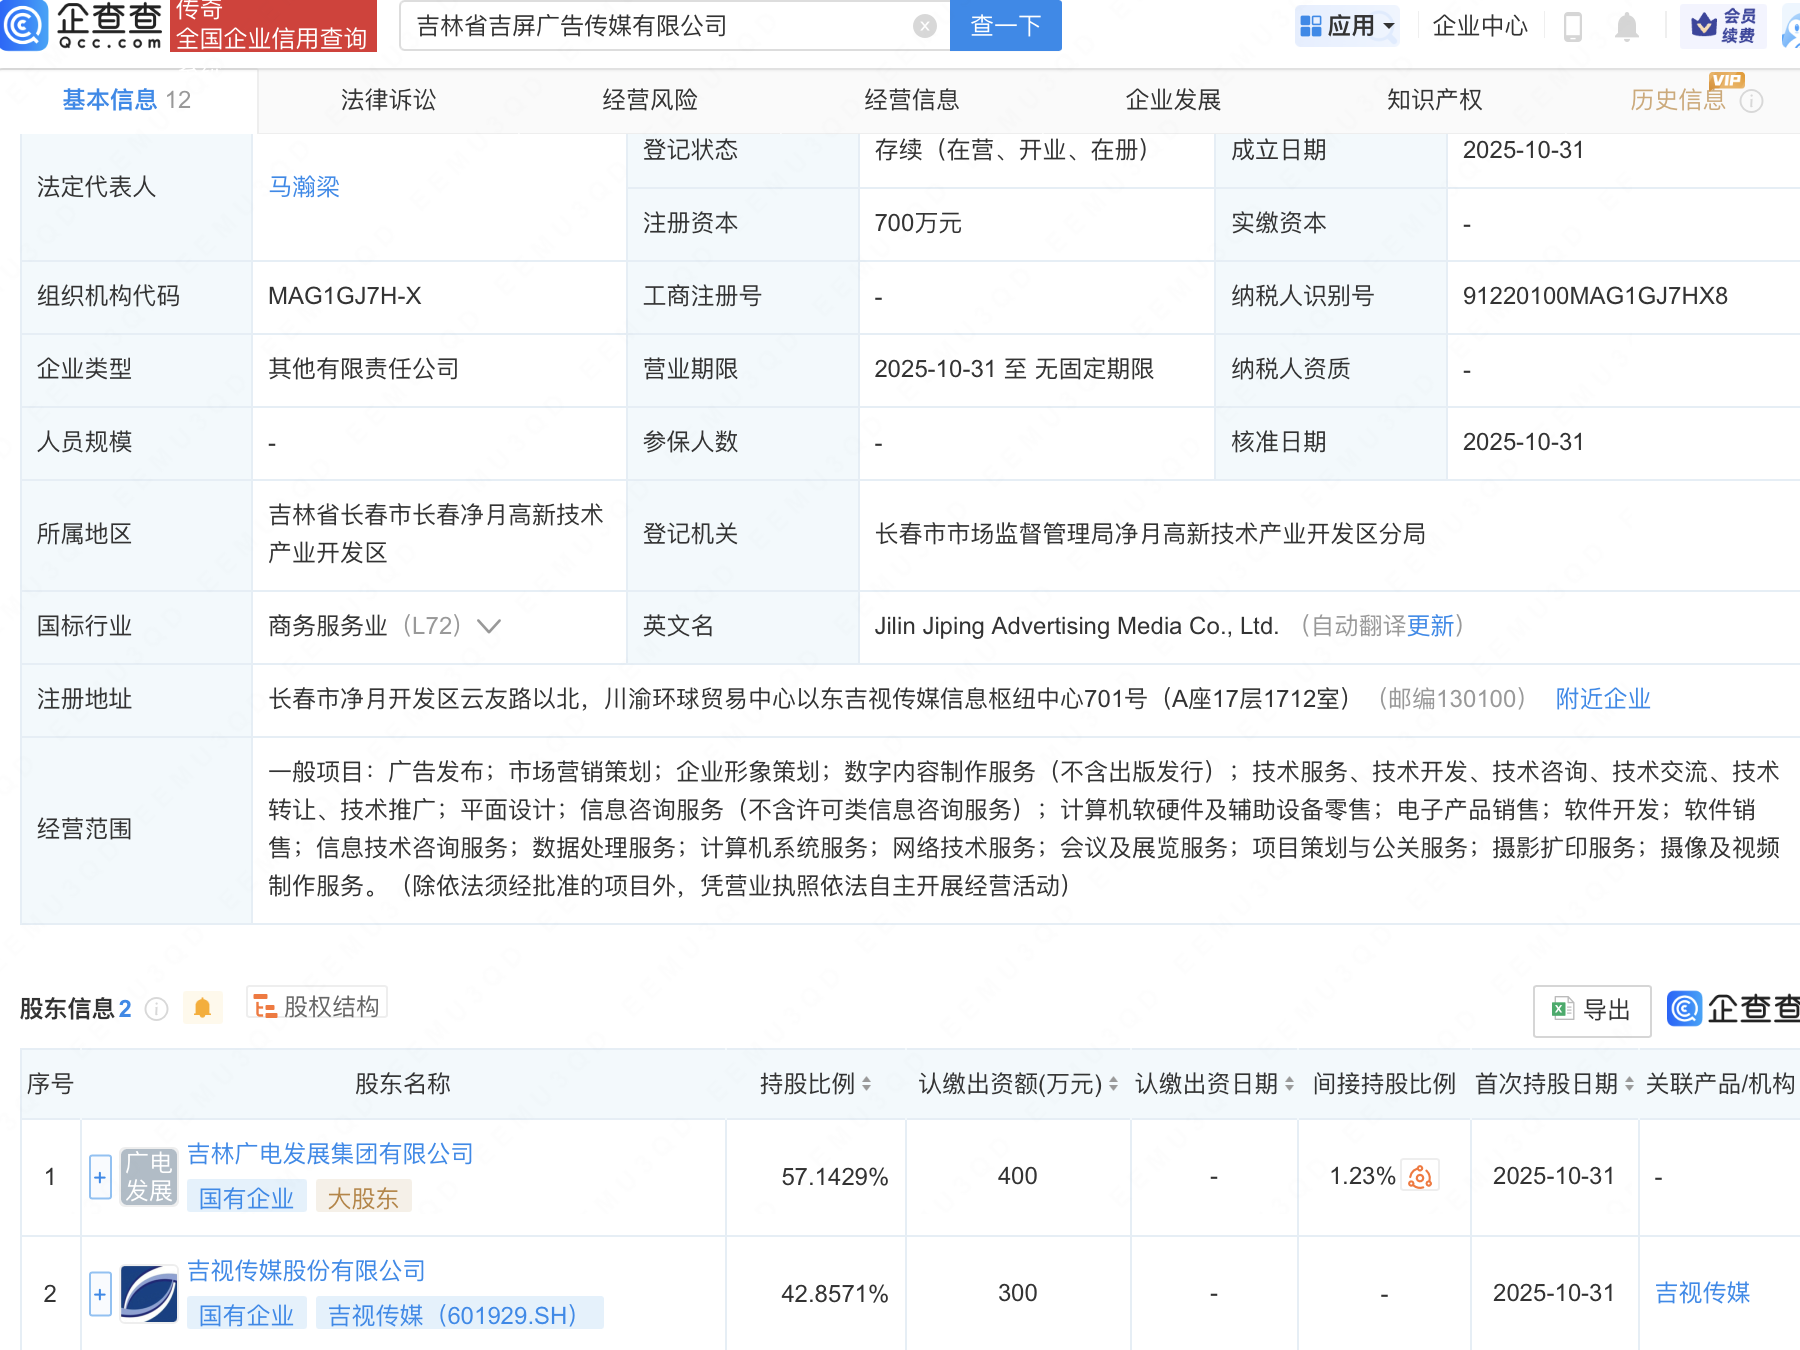Expand the 商务服务业 industry chevron
The image size is (1800, 1350).
[489, 627]
